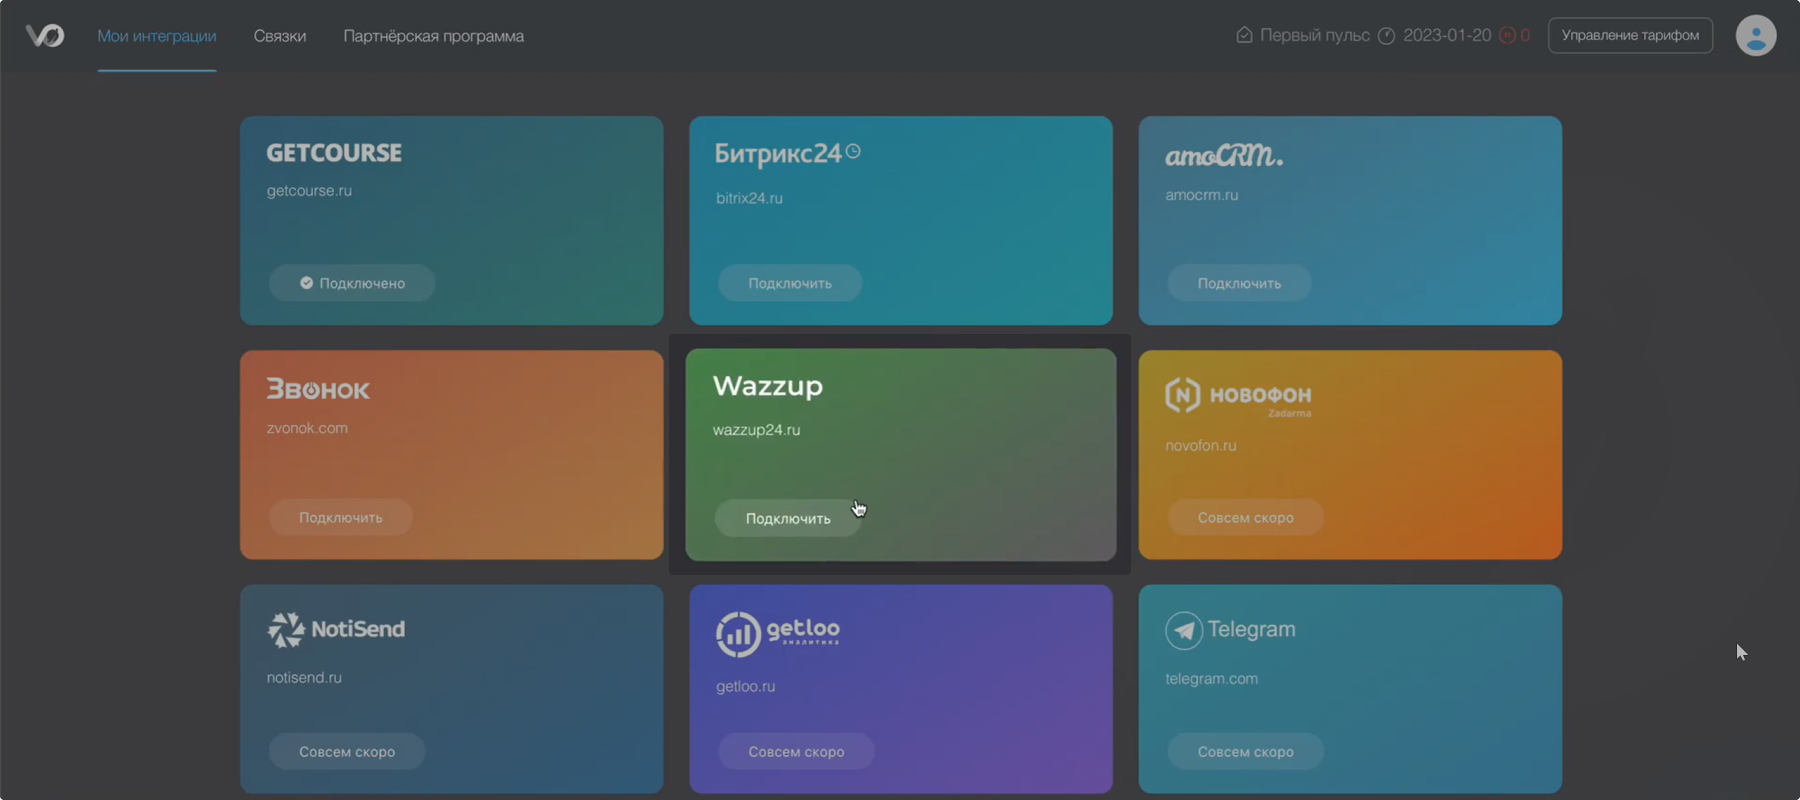Click the home icon beside Первый пульс
The height and width of the screenshot is (800, 1800).
point(1244,35)
